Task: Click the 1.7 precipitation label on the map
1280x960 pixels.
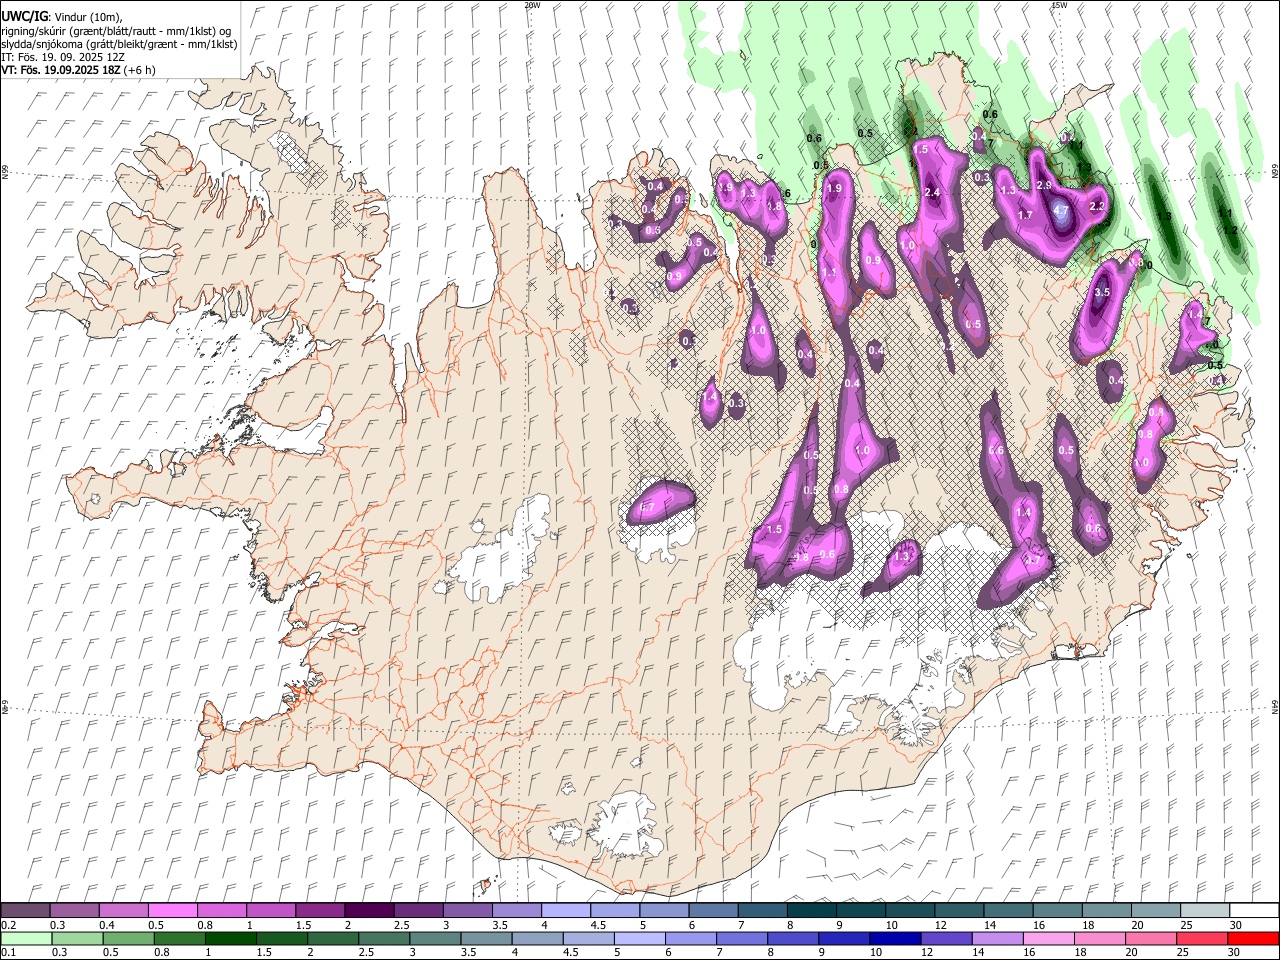Action: [1025, 215]
